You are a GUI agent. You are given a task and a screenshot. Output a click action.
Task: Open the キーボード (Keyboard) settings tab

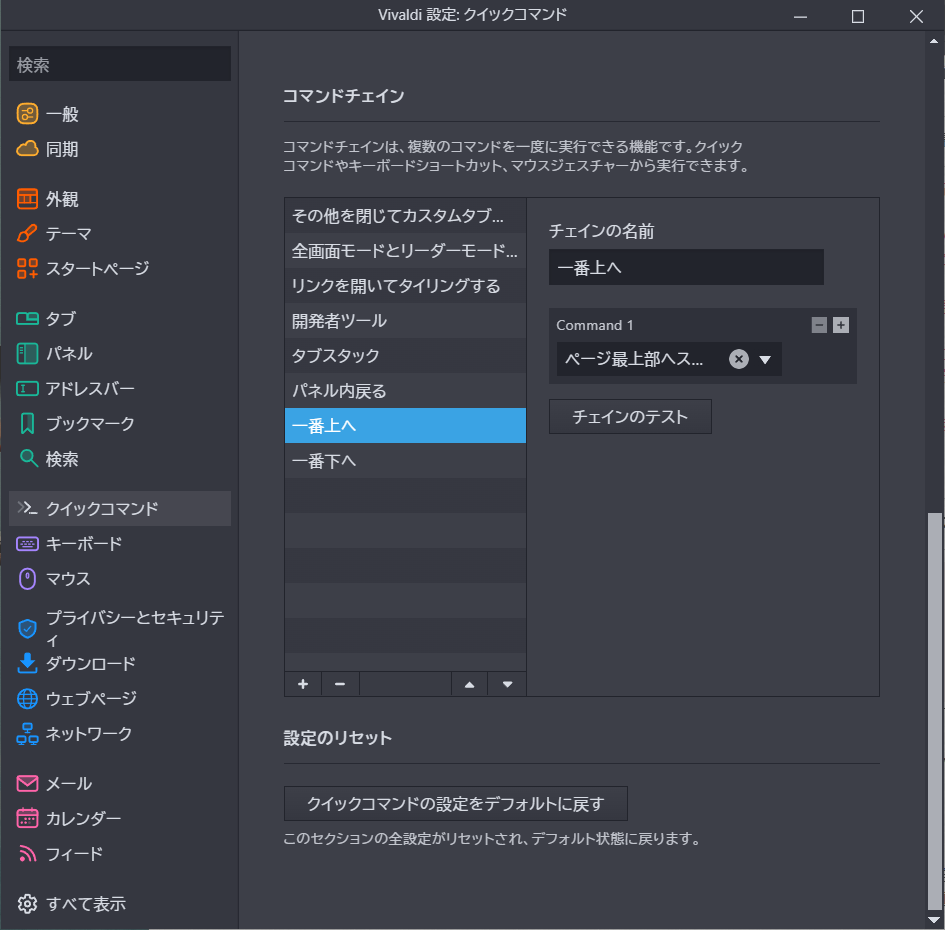(x=84, y=544)
